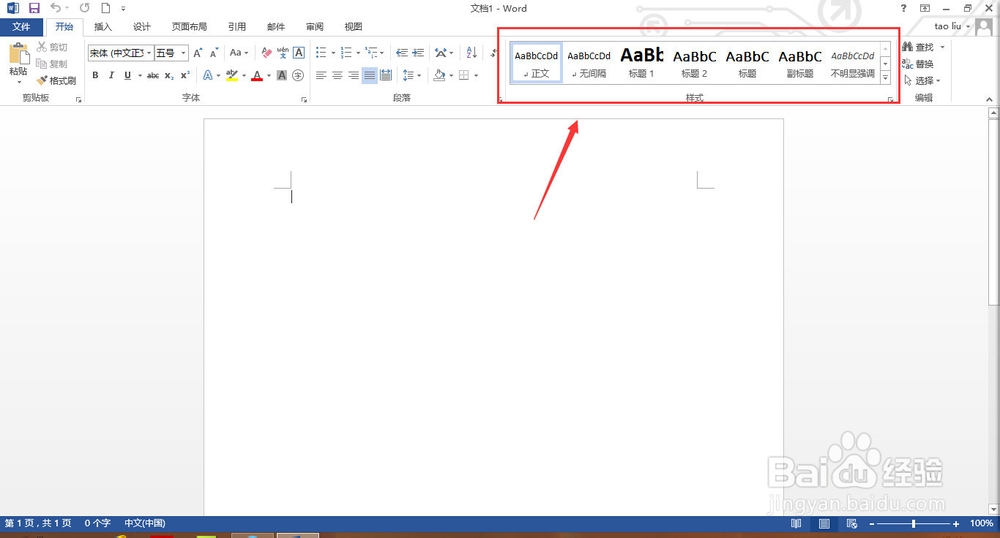The width and height of the screenshot is (1000, 538).
Task: Create new document from quick access toolbar
Action: pos(106,8)
